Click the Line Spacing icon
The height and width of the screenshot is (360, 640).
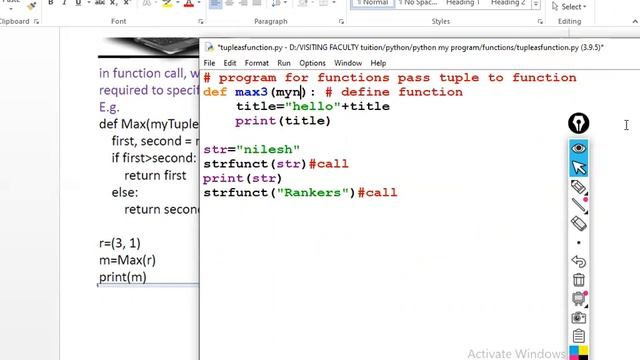276,3
